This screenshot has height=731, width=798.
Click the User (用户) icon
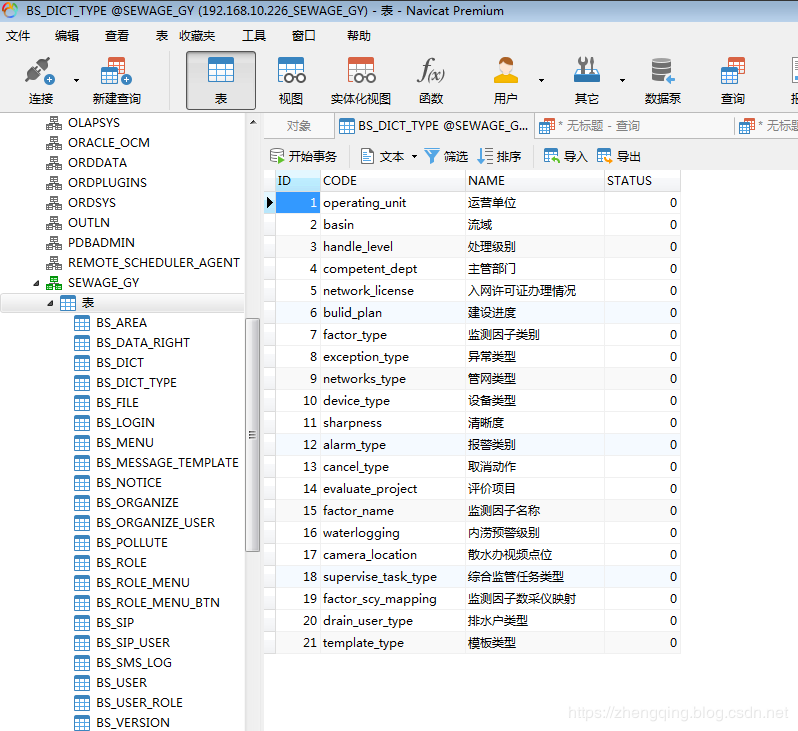tap(505, 71)
